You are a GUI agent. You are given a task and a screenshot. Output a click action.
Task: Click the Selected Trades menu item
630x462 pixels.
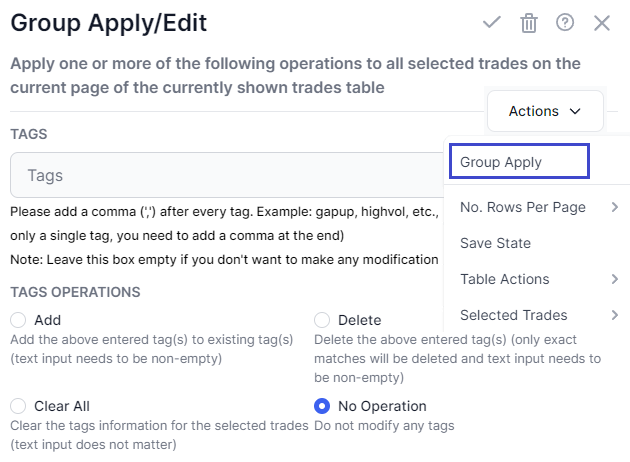(513, 315)
